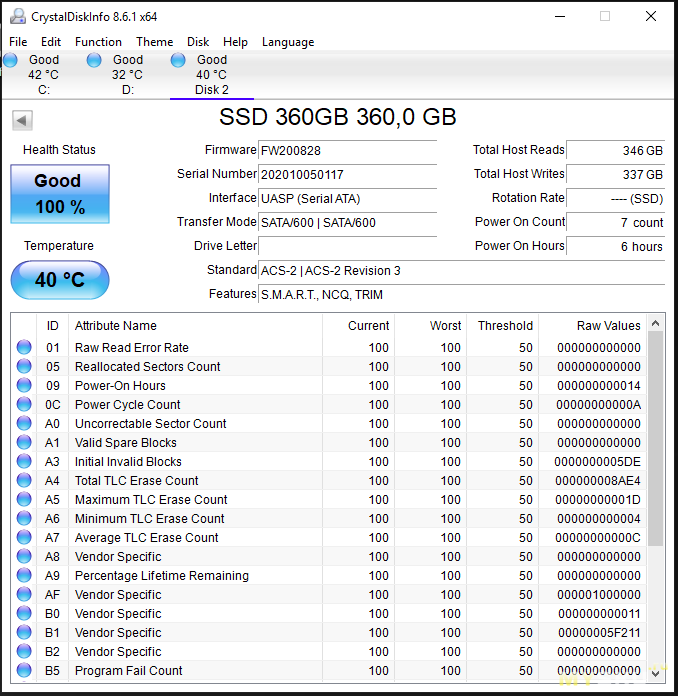Open the File menu

coord(18,42)
